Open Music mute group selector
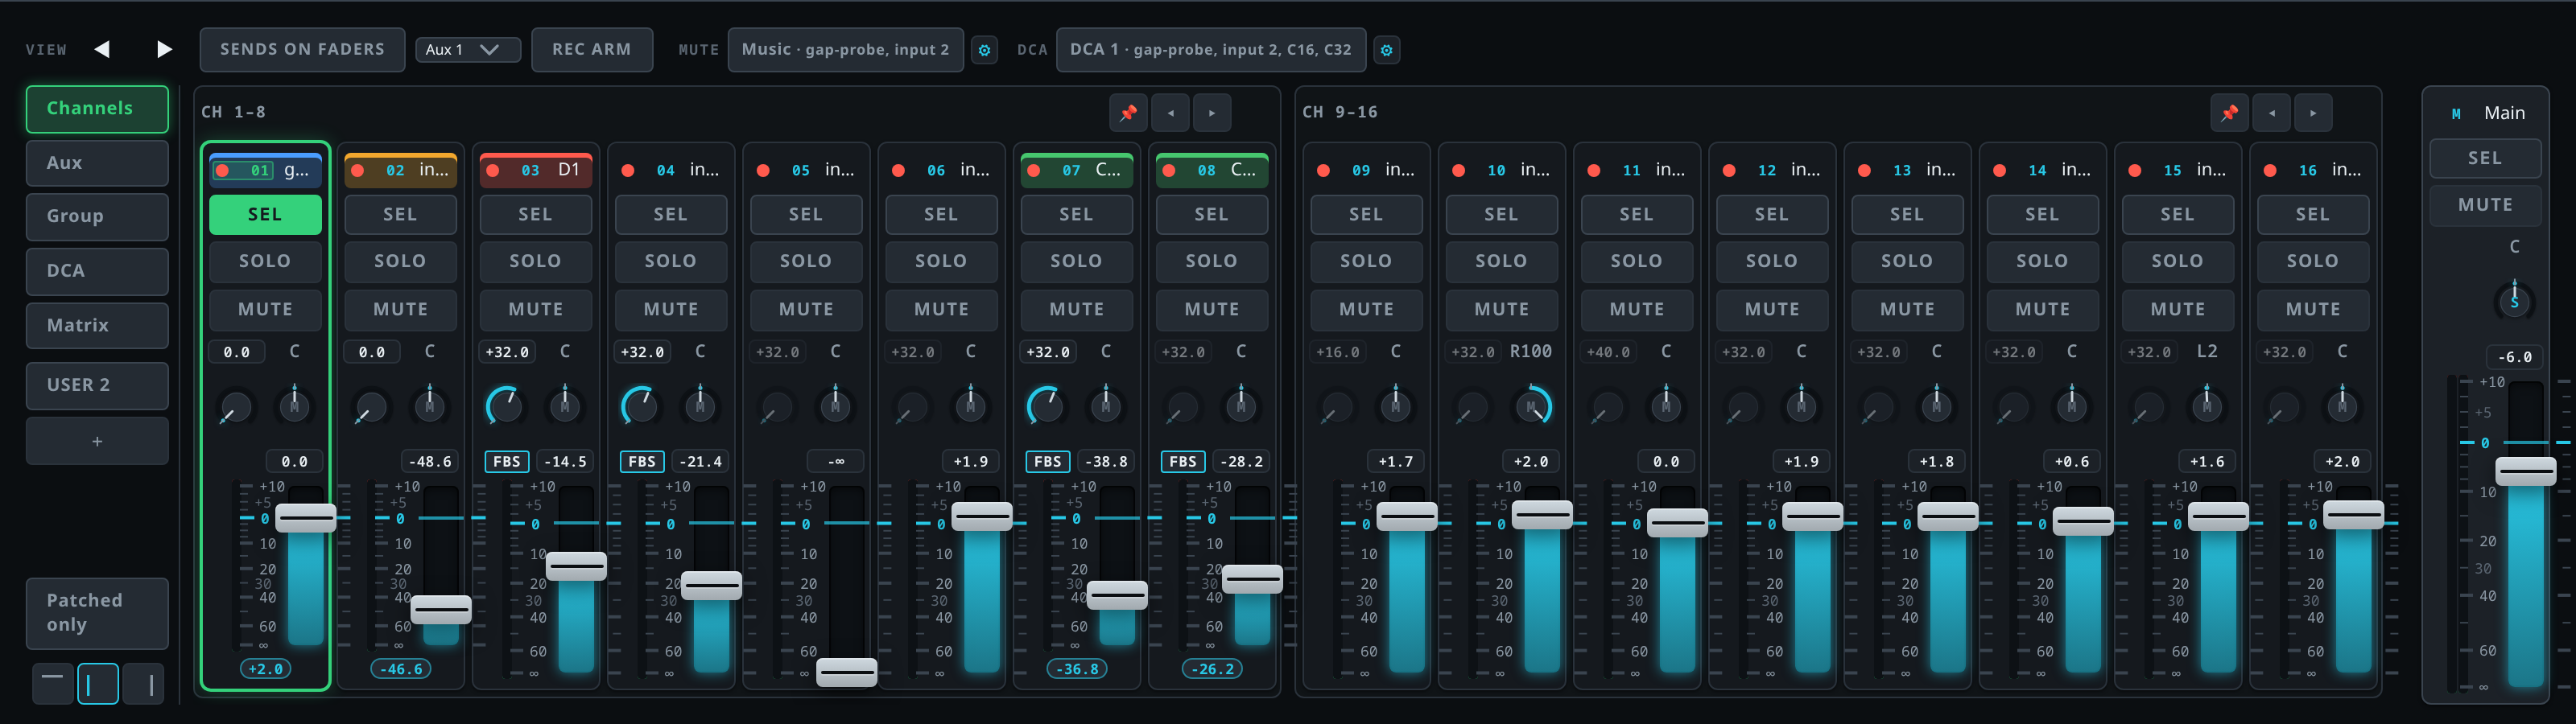Viewport: 2576px width, 724px height. (x=845, y=49)
